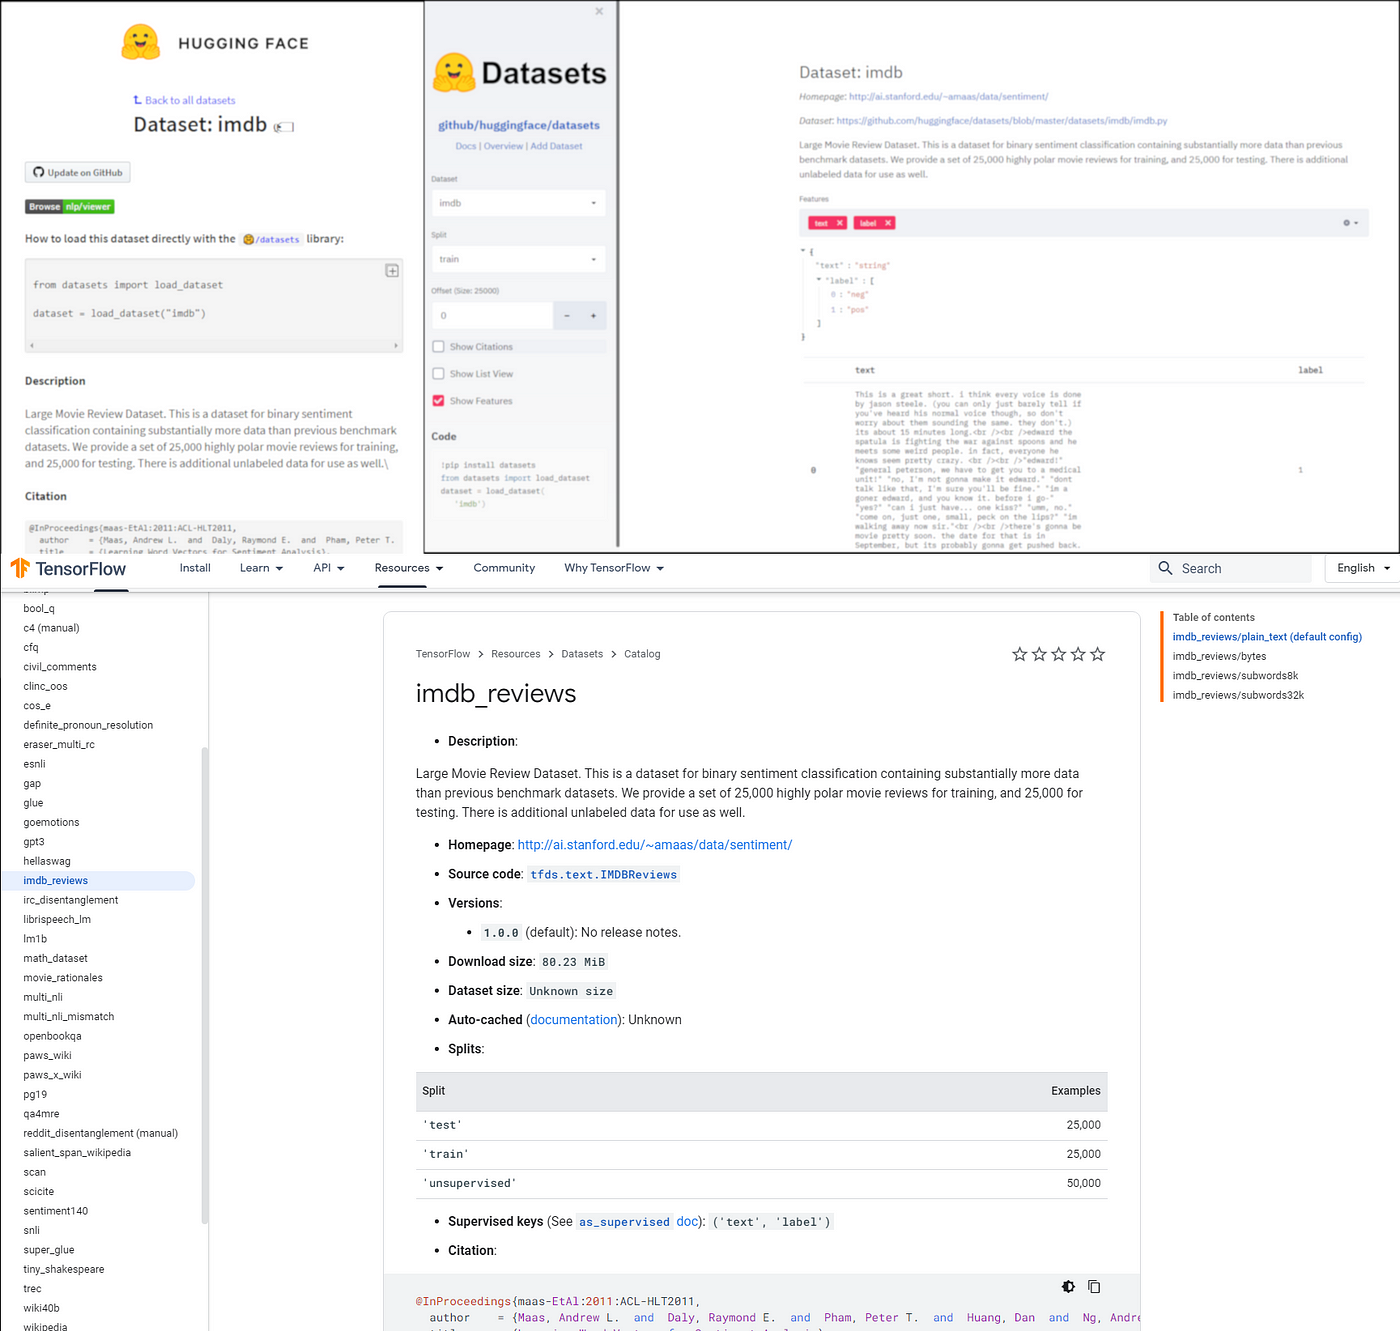Select glue in dataset sidebar
Image resolution: width=1400 pixels, height=1331 pixels.
(x=34, y=803)
